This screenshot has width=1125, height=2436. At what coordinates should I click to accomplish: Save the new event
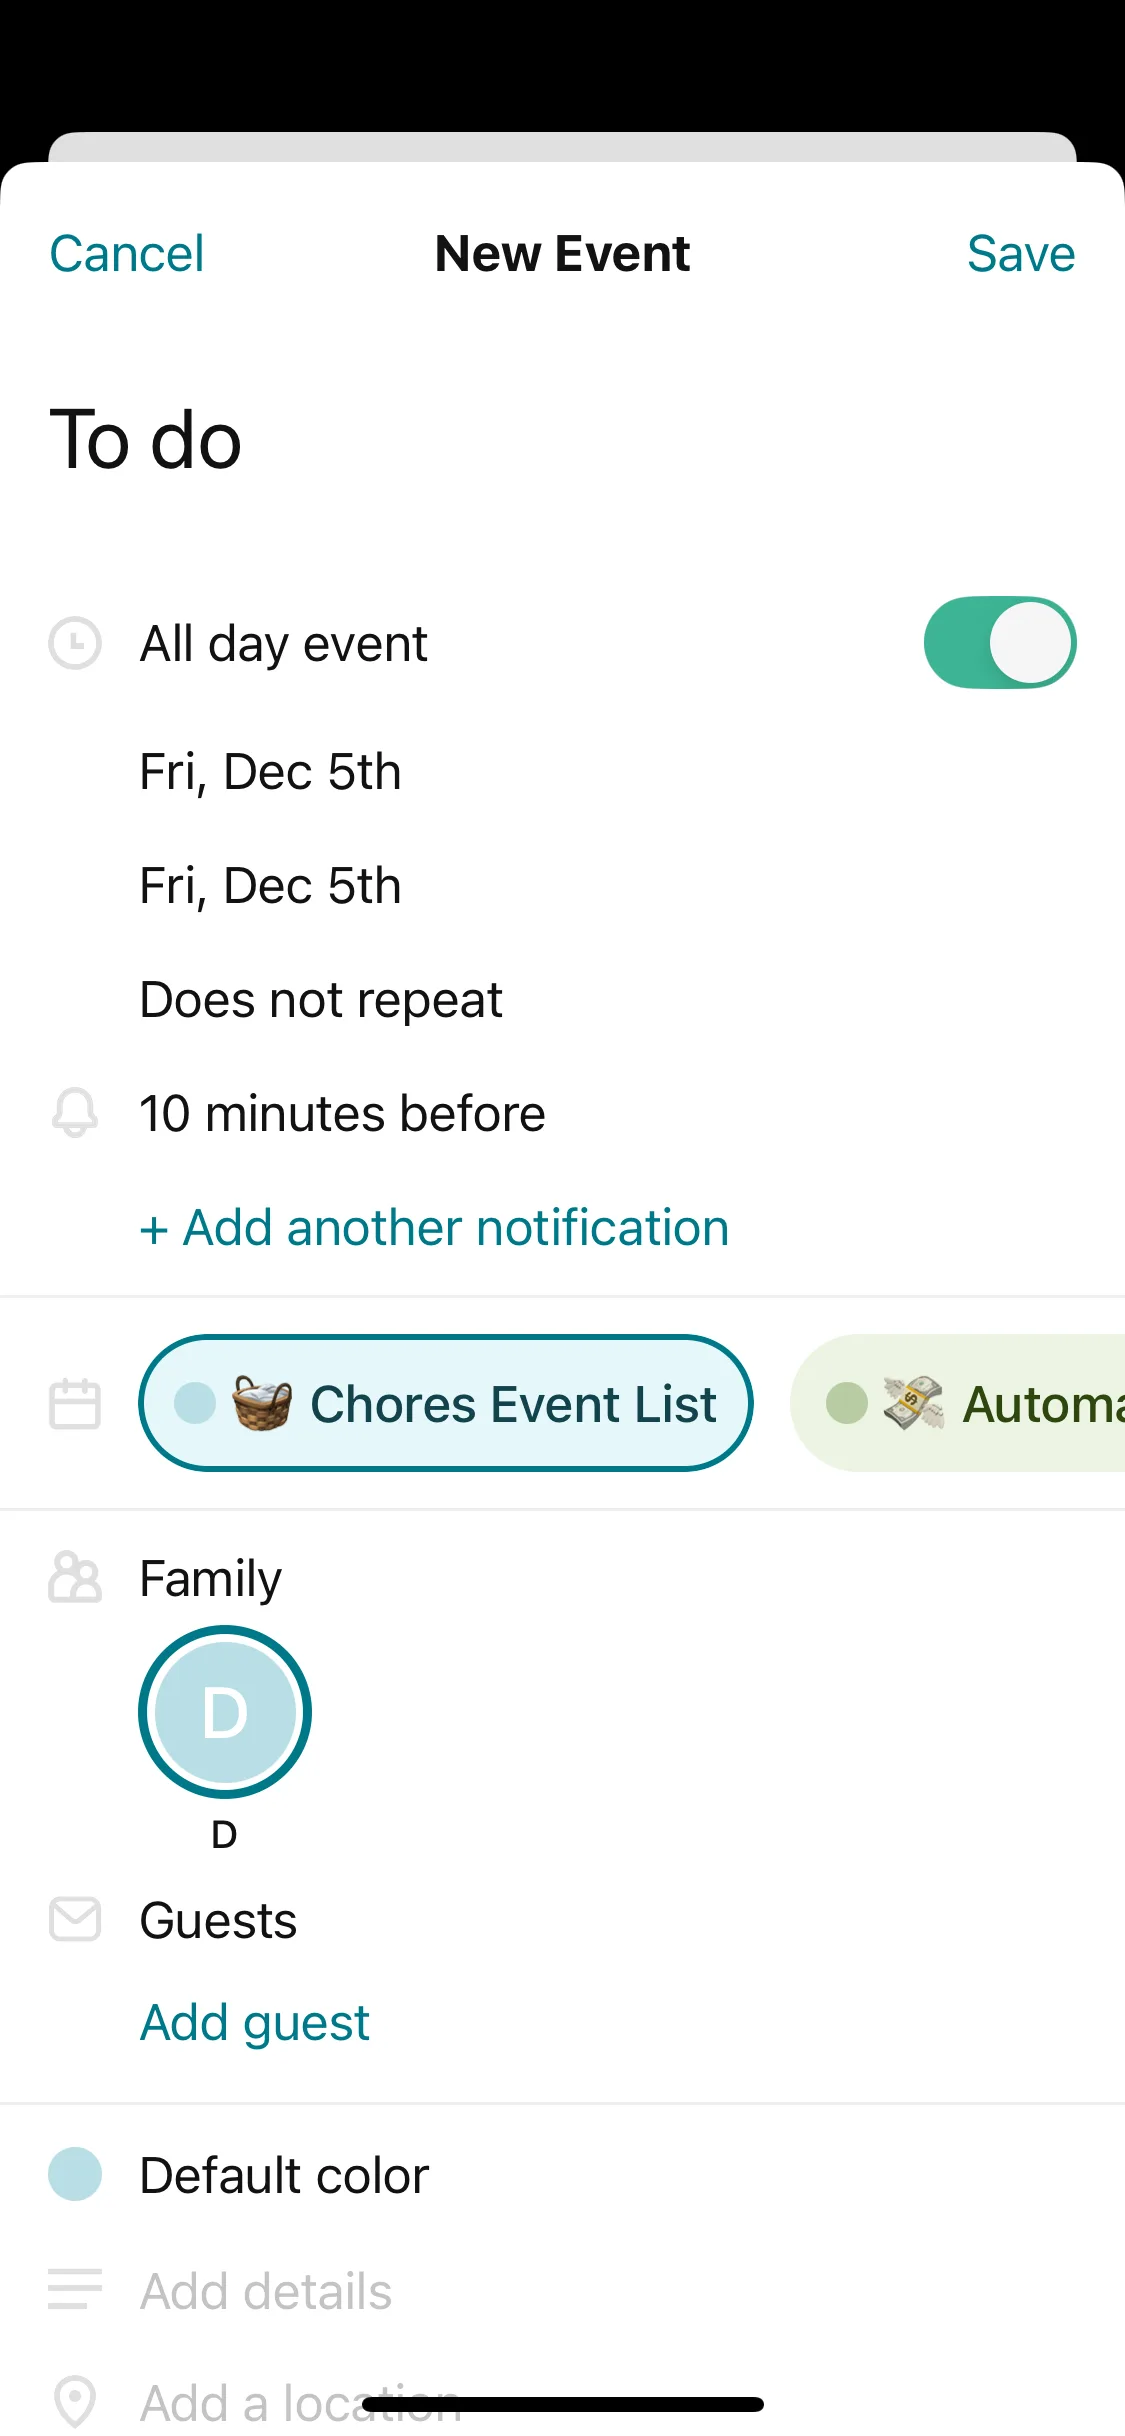point(1020,254)
